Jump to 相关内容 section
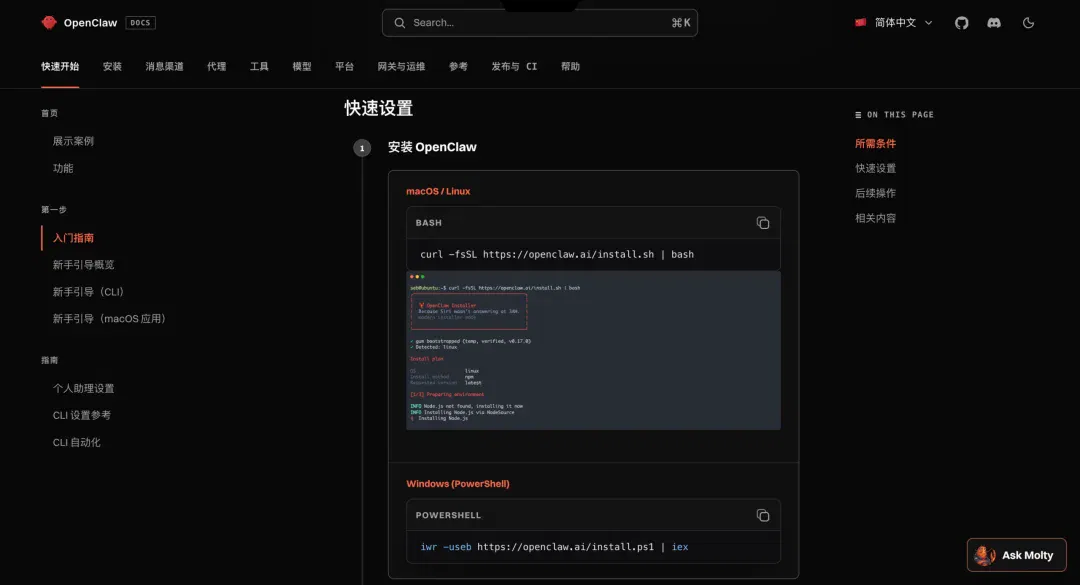The width and height of the screenshot is (1080, 585). tap(875, 218)
